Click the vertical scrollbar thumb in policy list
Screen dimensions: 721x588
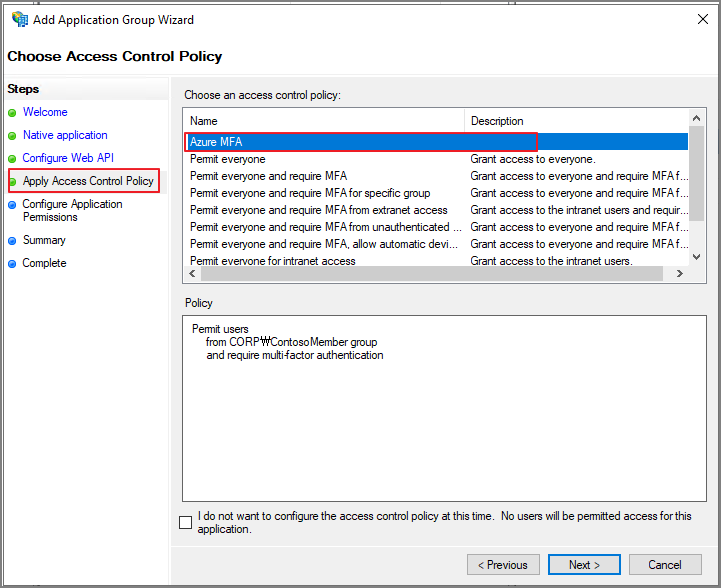point(697,174)
